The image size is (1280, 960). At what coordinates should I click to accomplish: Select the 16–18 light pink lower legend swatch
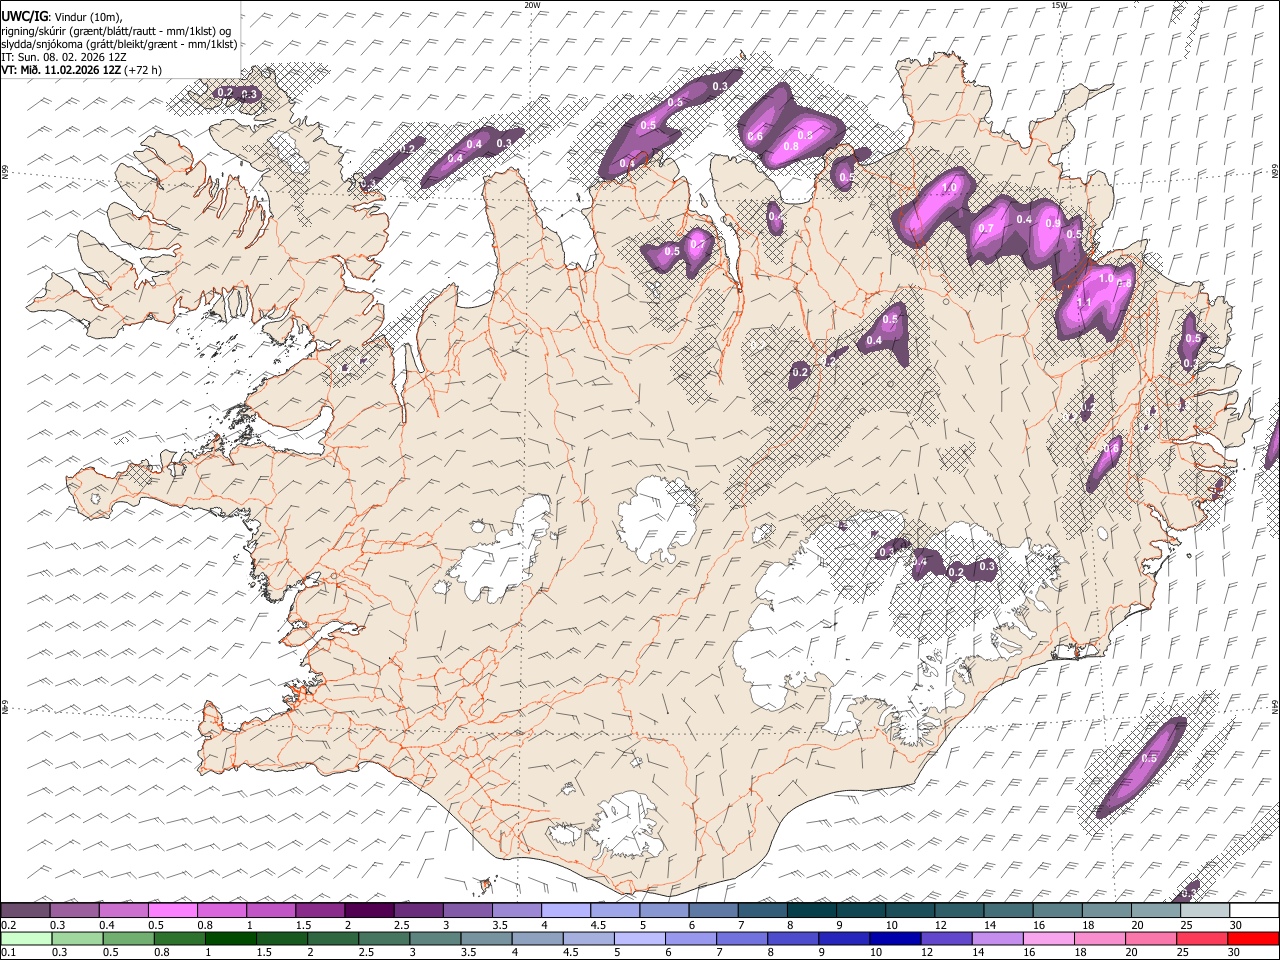point(1050,938)
